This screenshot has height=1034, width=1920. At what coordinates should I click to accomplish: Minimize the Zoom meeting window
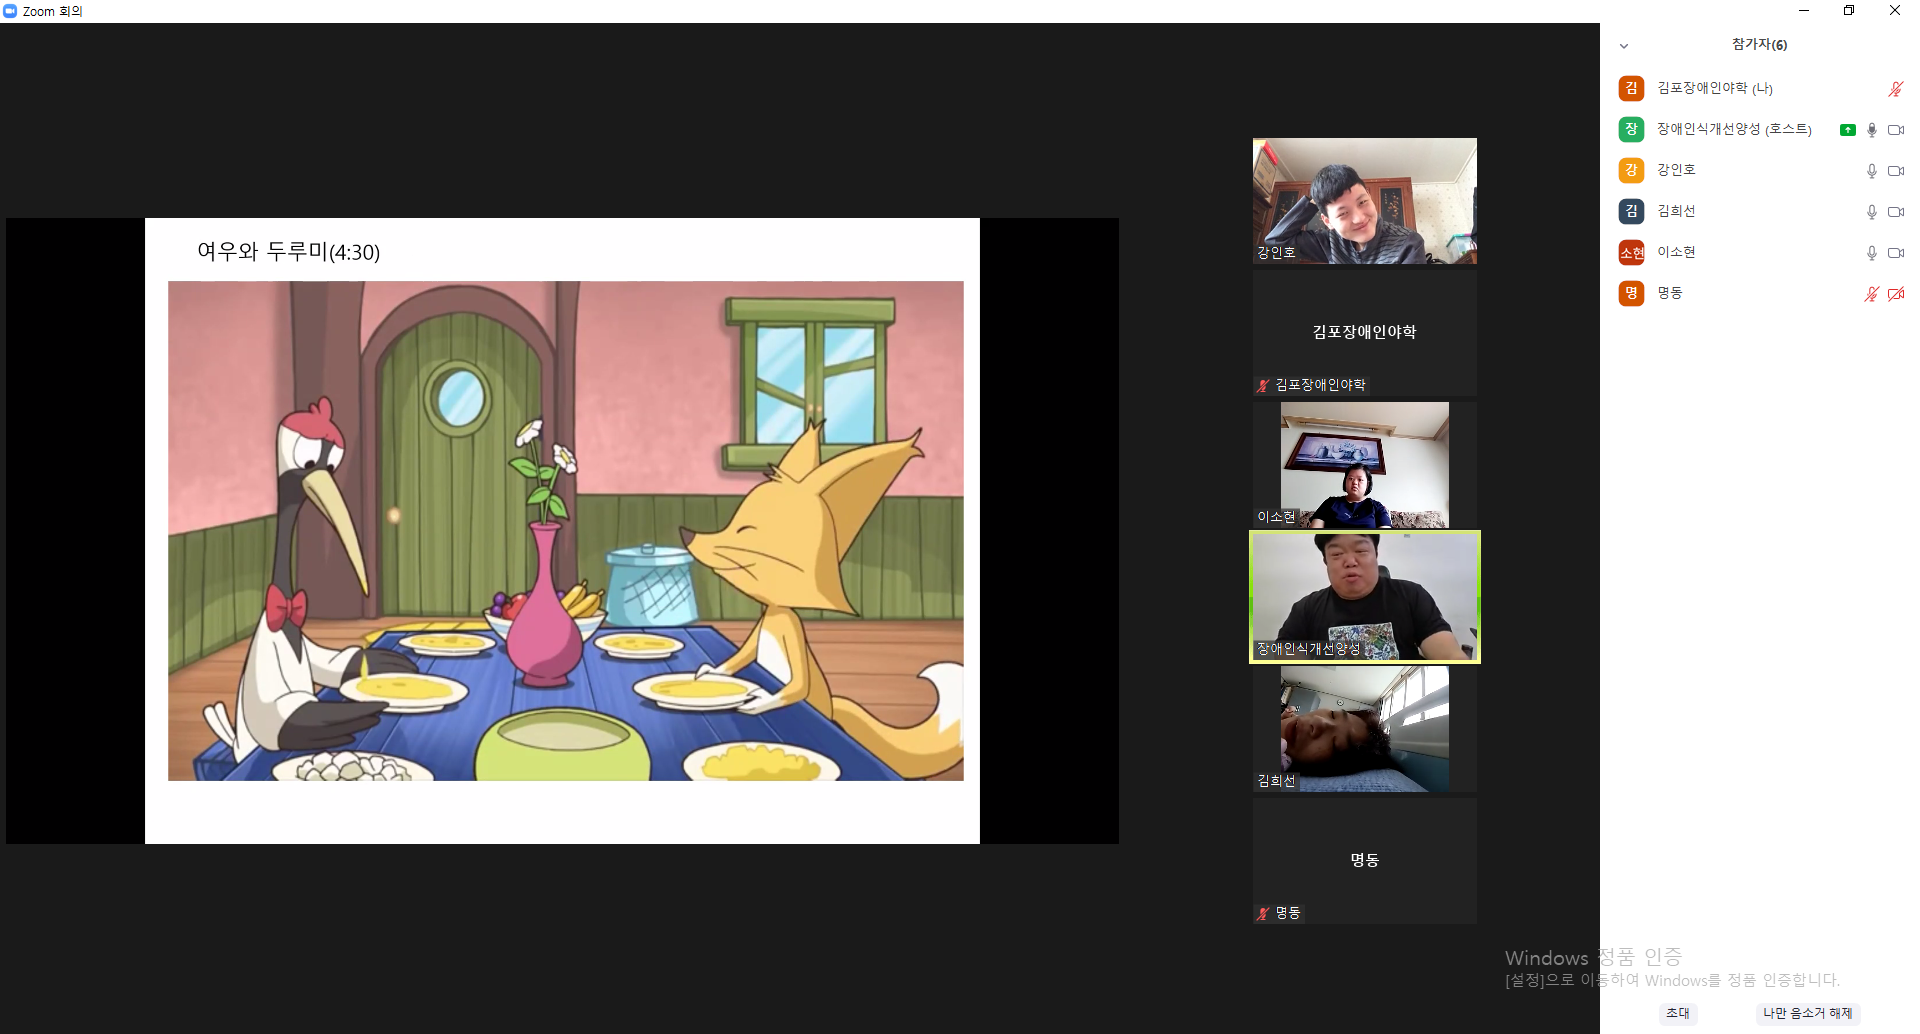point(1804,11)
